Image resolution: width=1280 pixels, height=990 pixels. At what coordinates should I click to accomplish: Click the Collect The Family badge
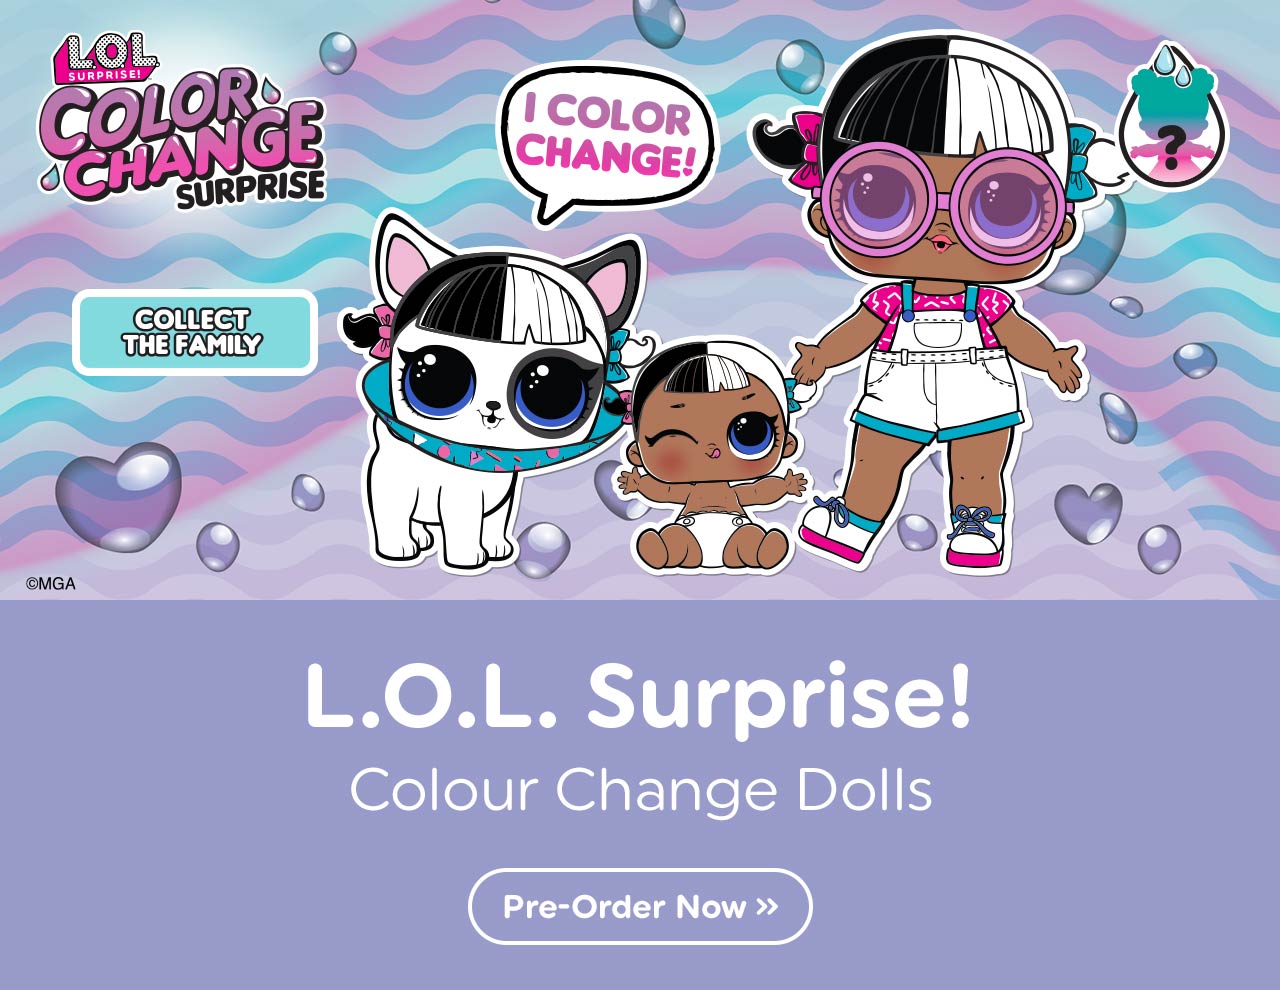(x=195, y=332)
